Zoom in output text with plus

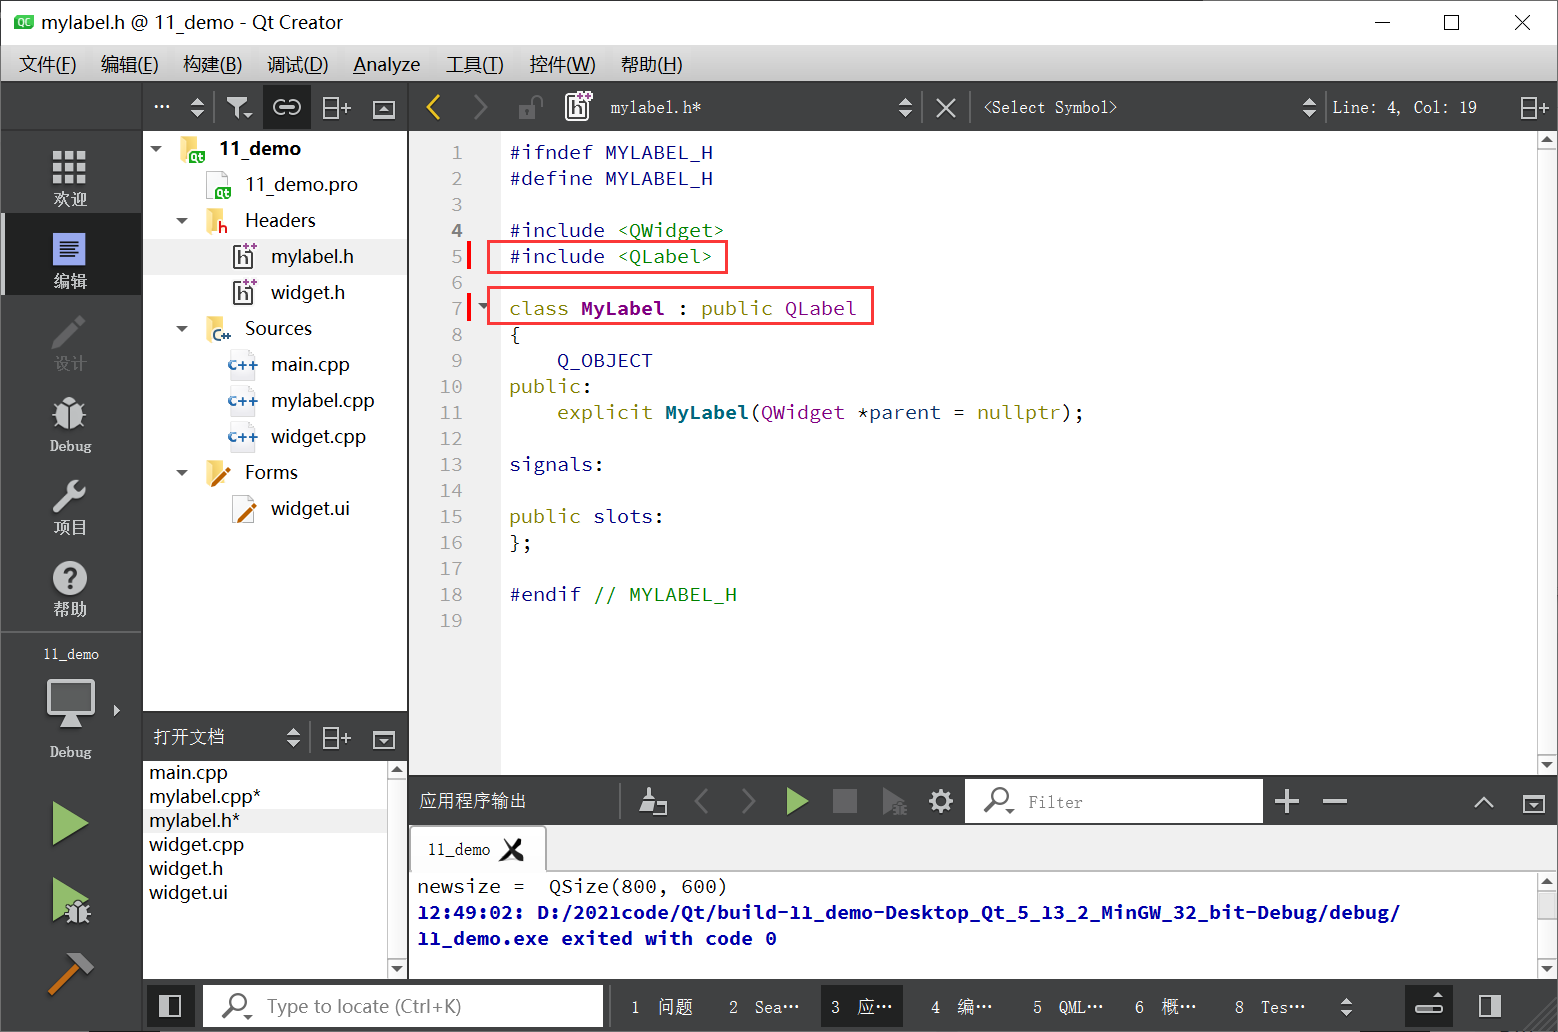tap(1287, 801)
